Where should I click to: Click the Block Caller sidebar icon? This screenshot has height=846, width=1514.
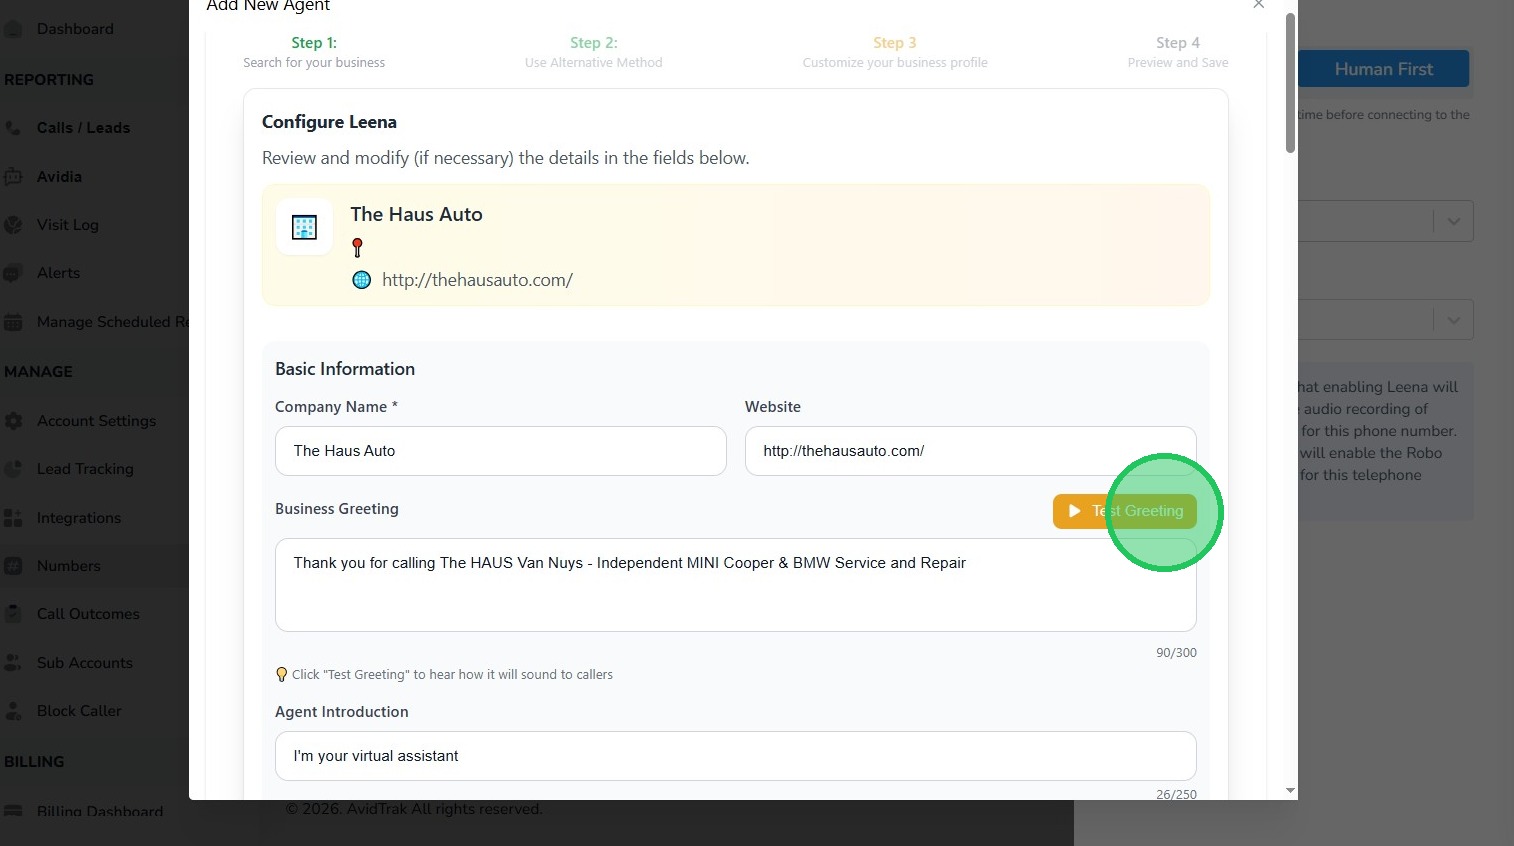(x=13, y=711)
